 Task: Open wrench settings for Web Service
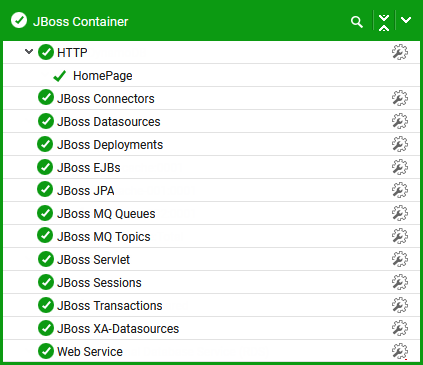[x=400, y=351]
